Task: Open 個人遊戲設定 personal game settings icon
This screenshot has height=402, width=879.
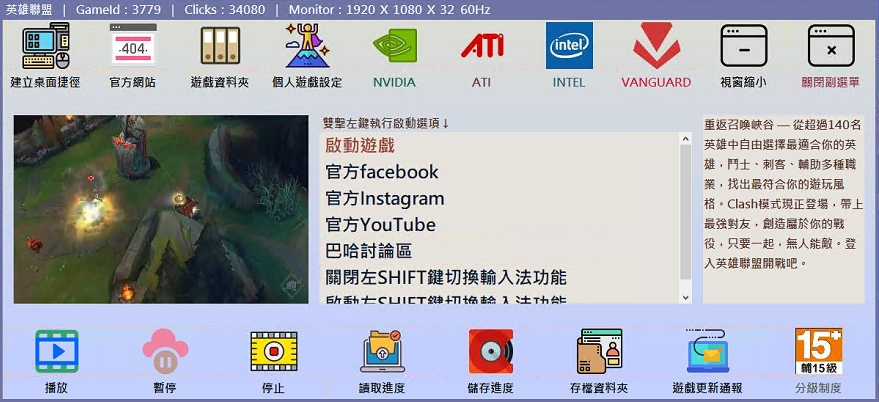Action: point(307,45)
